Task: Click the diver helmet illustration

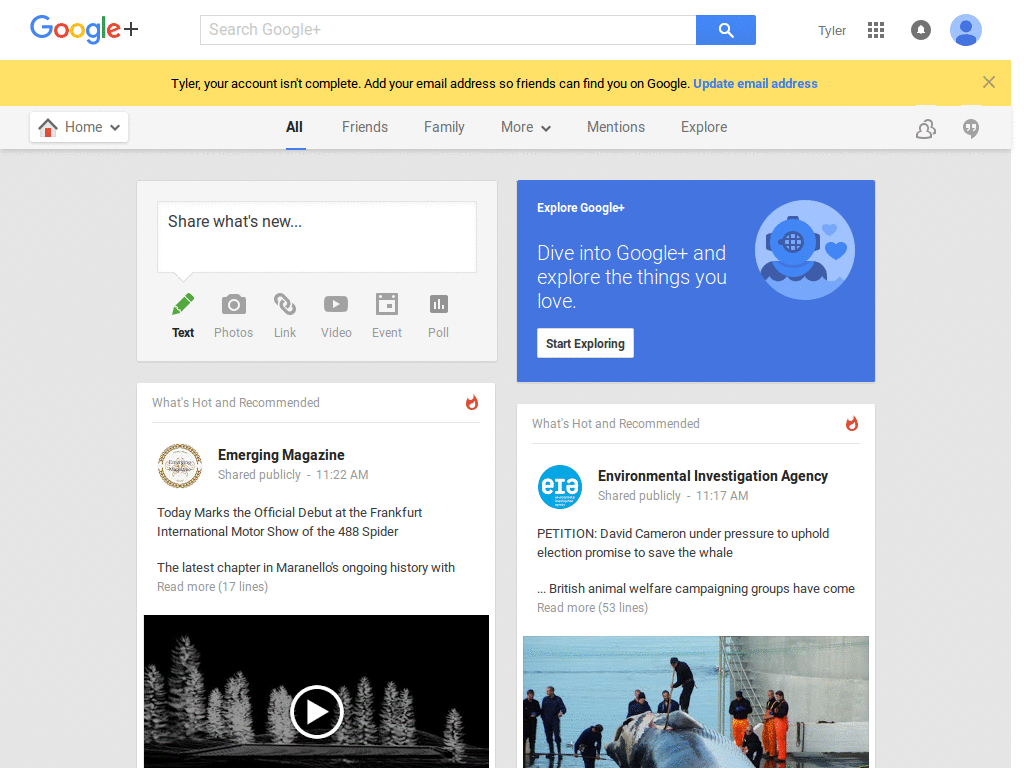Action: [x=805, y=250]
